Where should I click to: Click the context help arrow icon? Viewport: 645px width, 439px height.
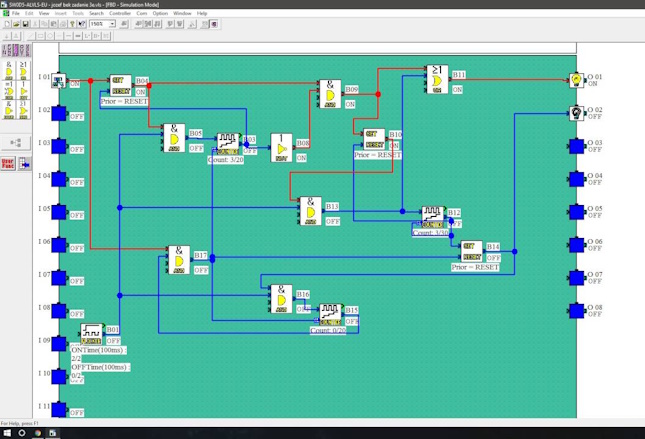[82, 24]
